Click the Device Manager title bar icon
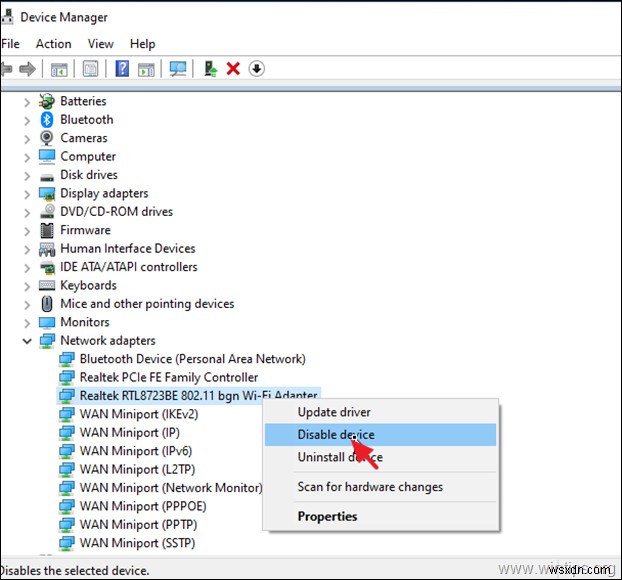 7,17
